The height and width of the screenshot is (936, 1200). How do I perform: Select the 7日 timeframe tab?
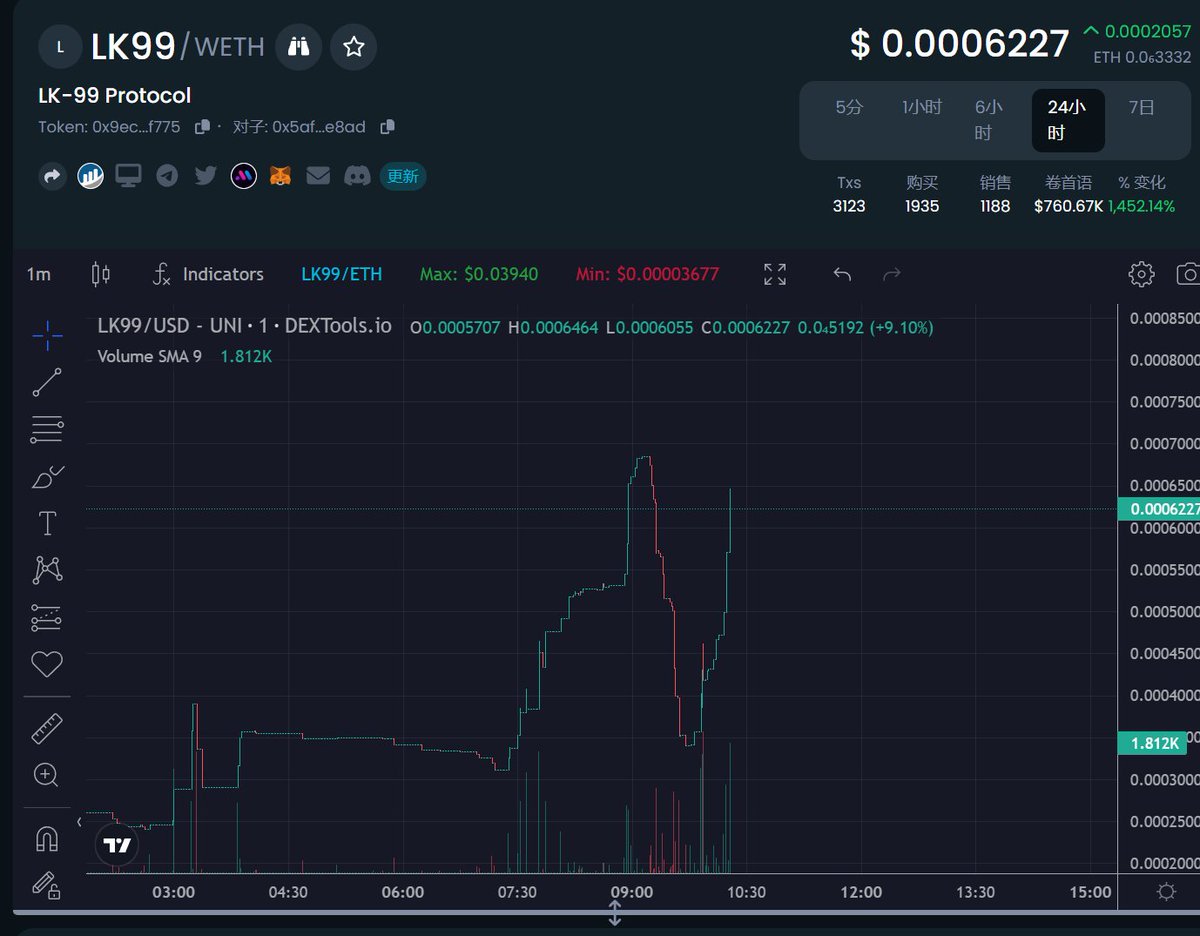click(x=1141, y=107)
